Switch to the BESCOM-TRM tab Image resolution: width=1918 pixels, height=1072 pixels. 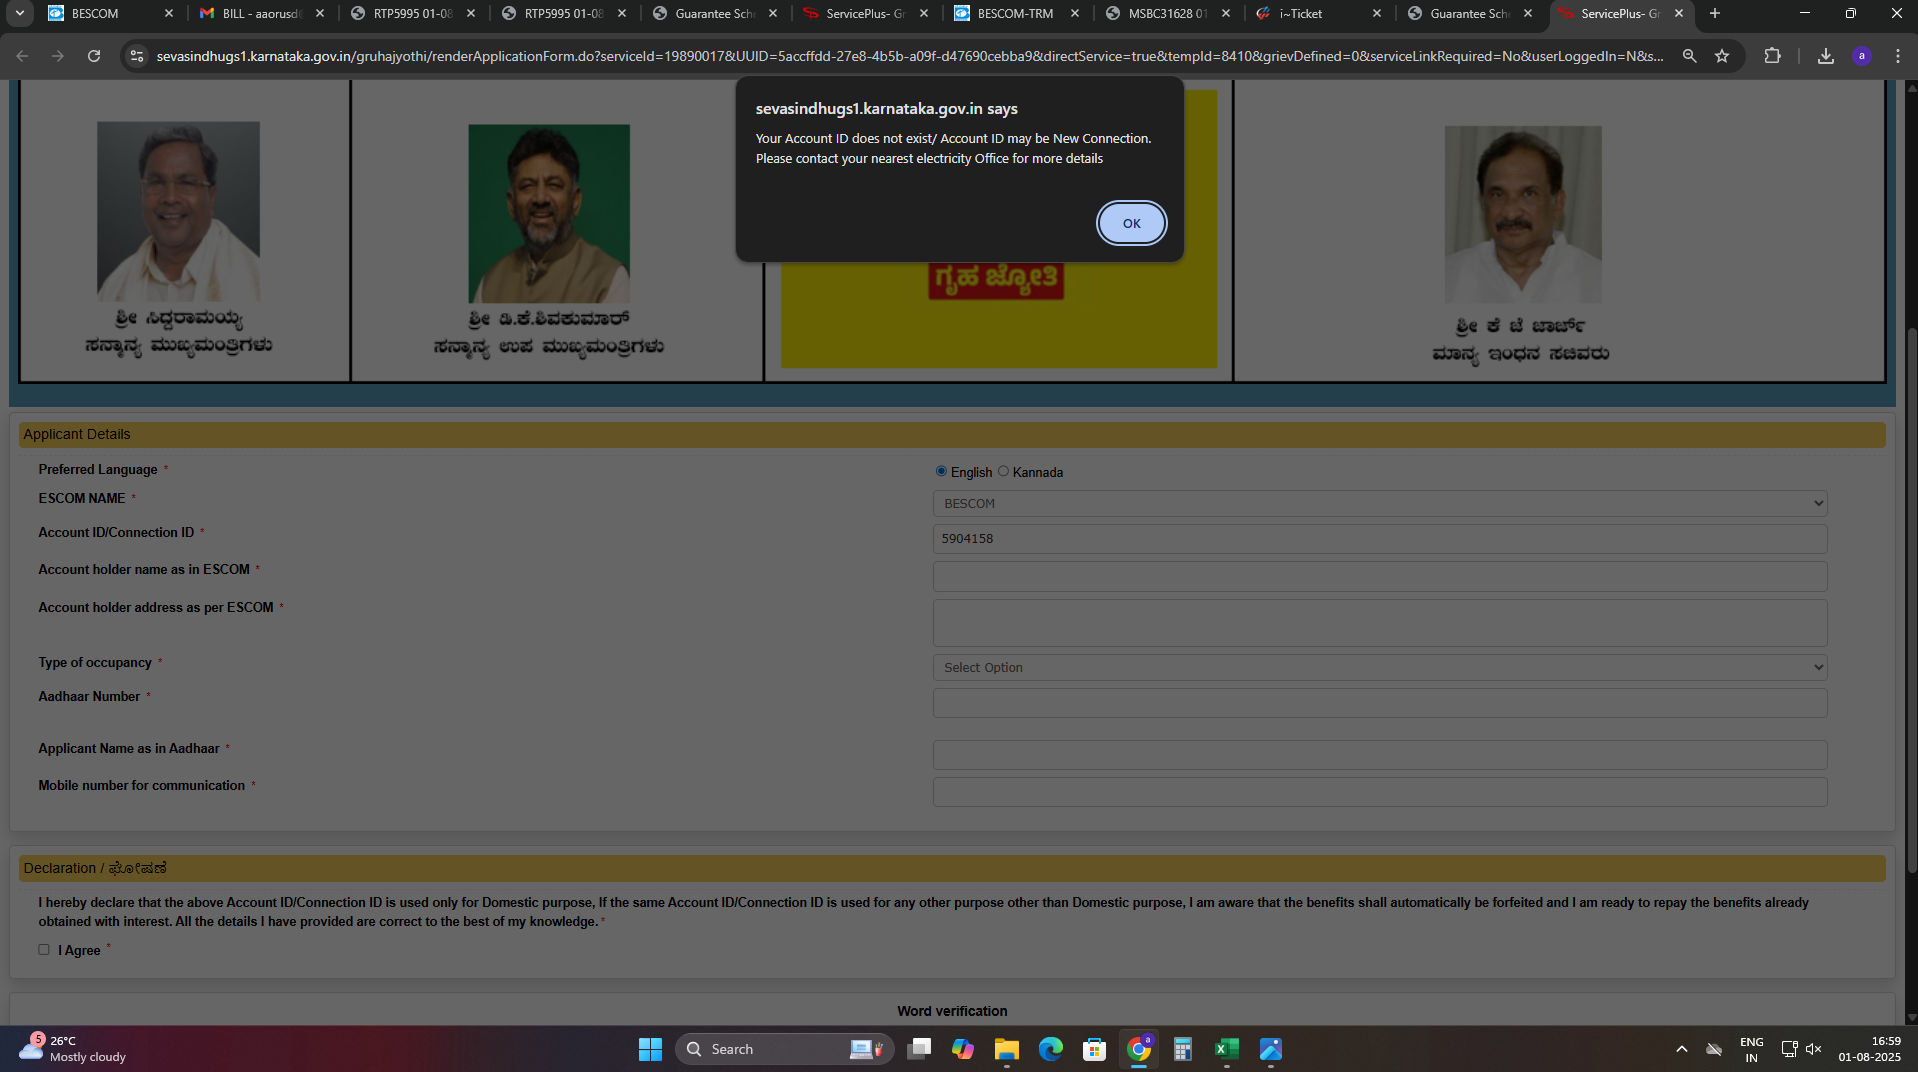1015,13
